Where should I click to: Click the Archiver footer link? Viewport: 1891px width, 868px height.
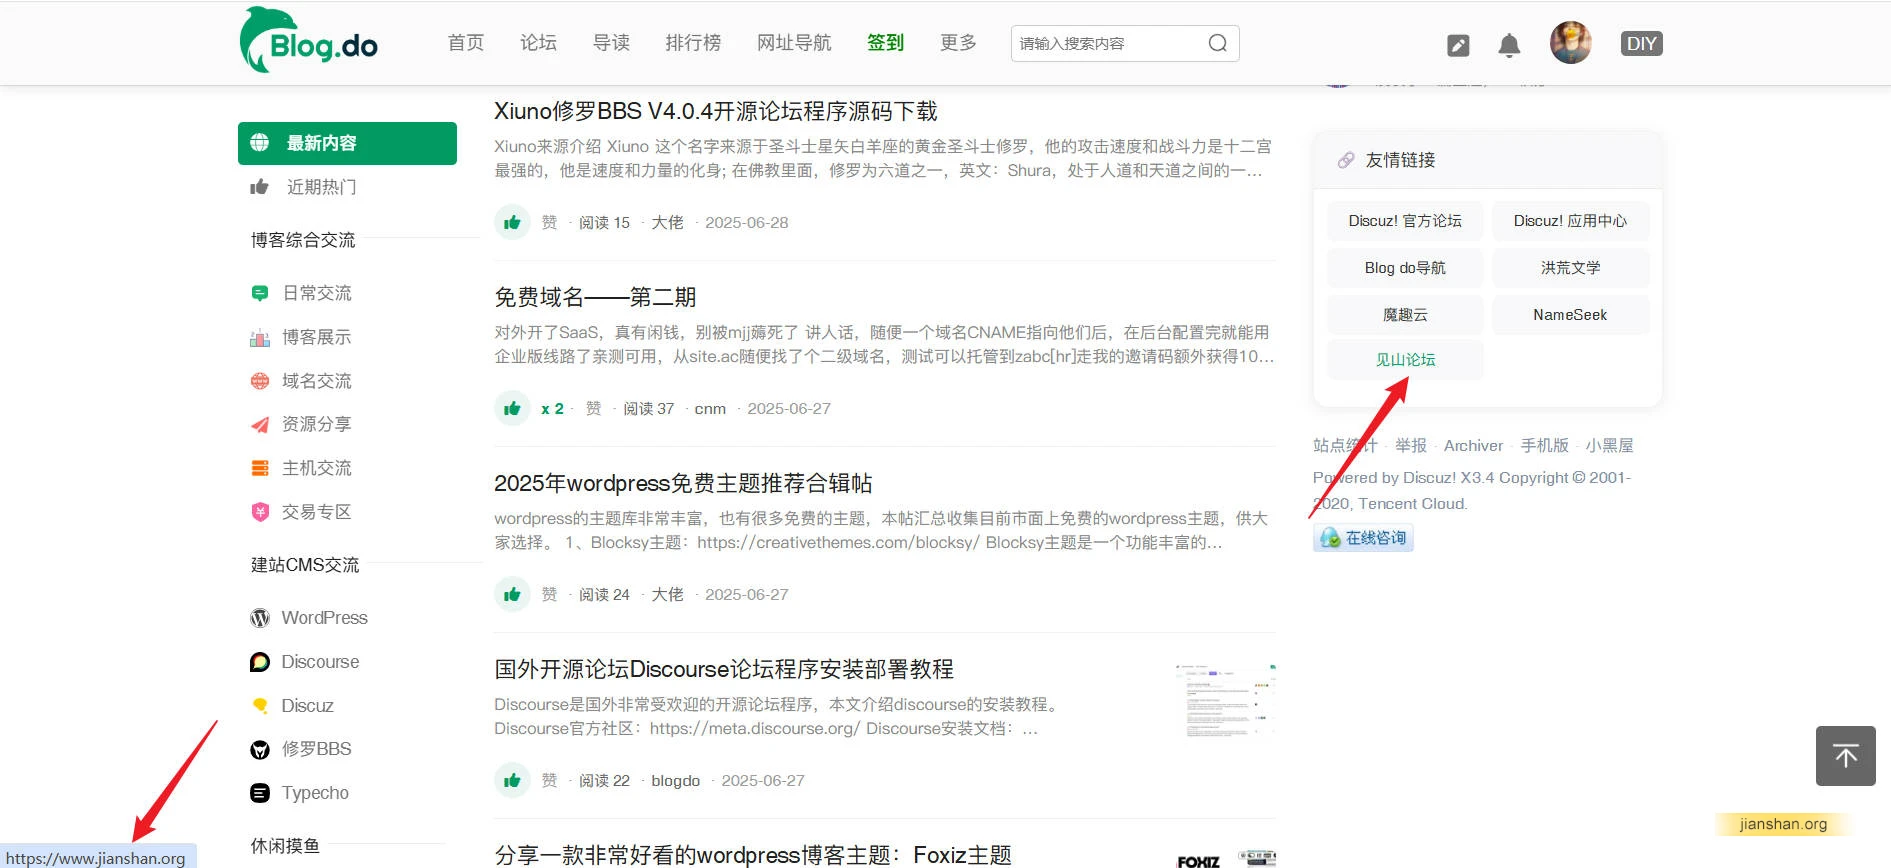coord(1473,446)
